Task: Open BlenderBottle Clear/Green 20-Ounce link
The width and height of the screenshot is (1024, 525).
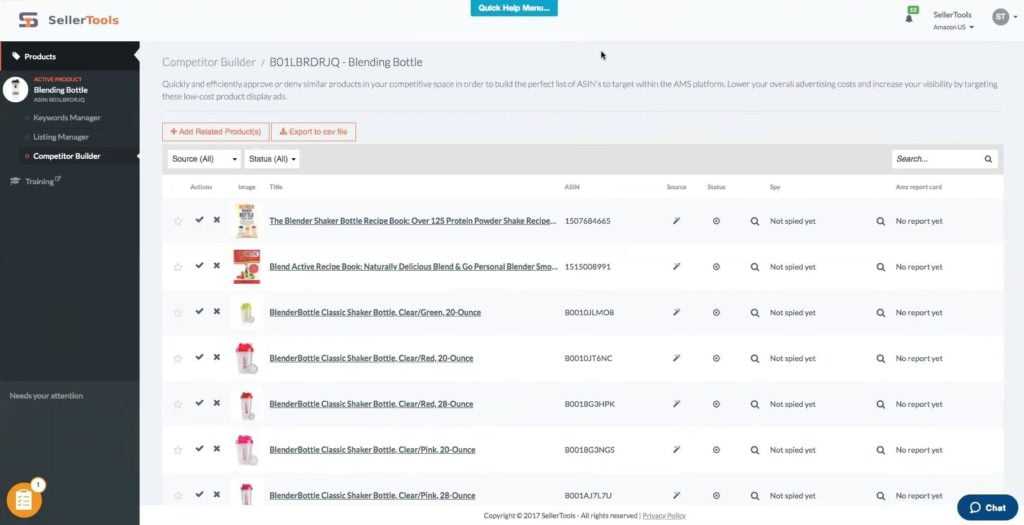Action: click(x=375, y=313)
